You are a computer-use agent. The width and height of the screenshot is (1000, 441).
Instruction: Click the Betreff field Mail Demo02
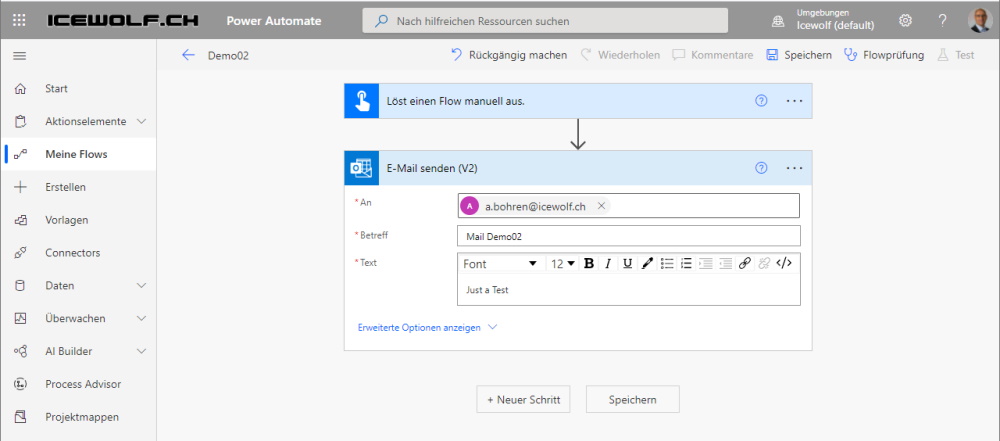click(x=628, y=235)
